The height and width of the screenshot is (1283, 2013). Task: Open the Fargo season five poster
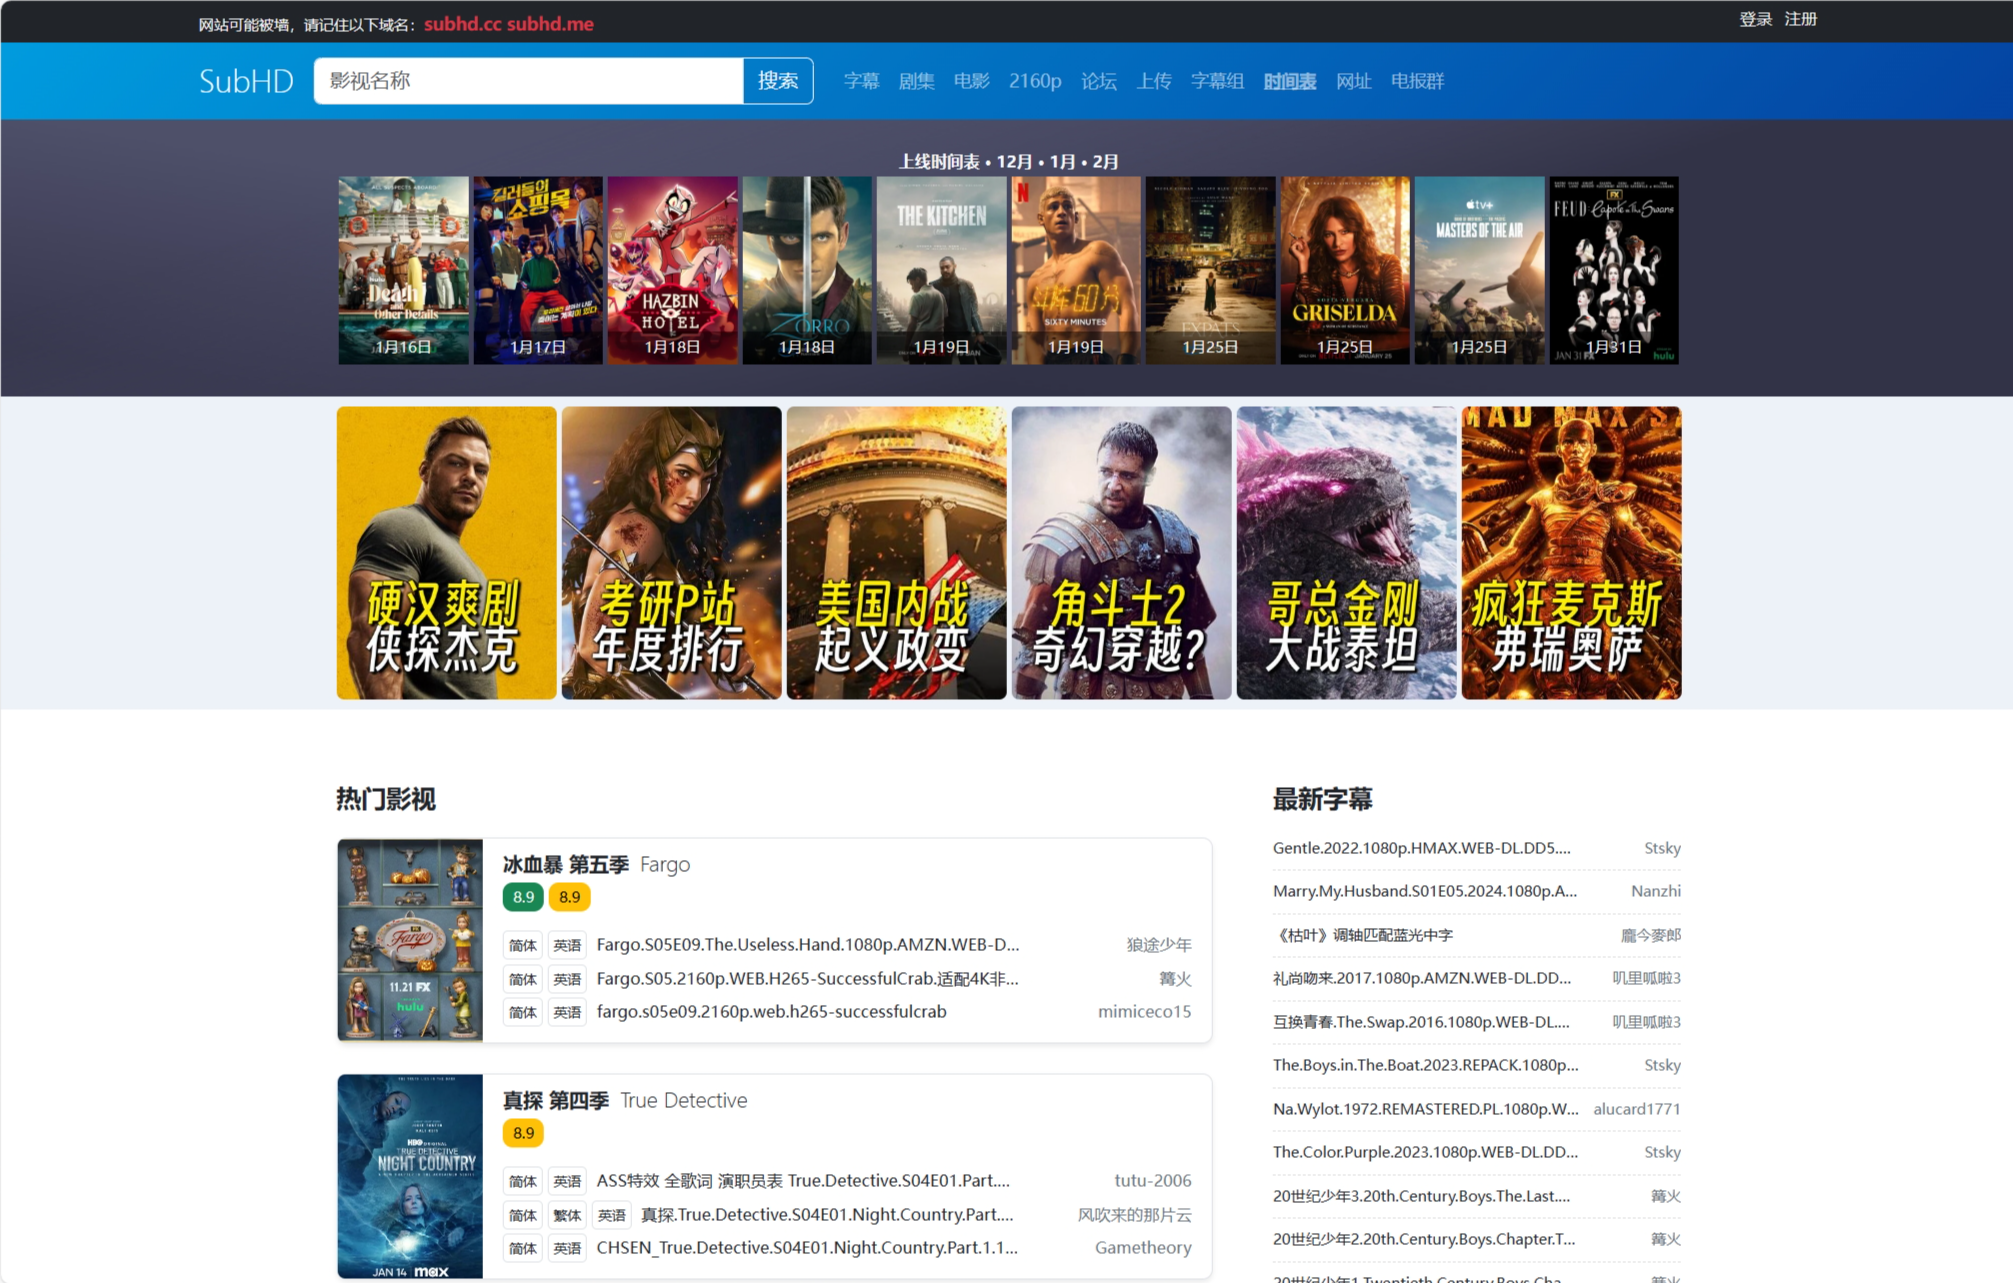410,940
